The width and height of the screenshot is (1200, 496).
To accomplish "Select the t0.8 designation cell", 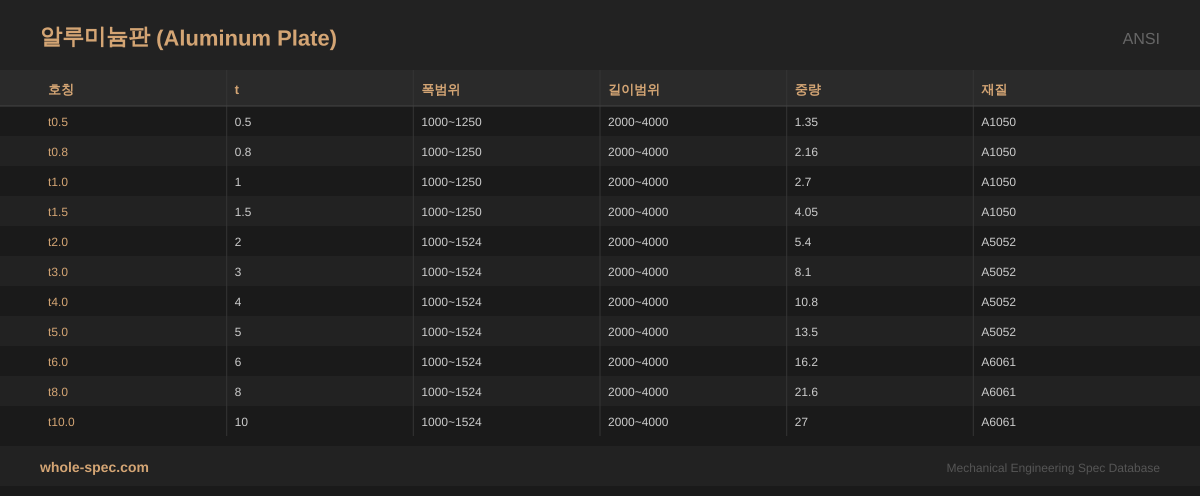I will coord(58,152).
